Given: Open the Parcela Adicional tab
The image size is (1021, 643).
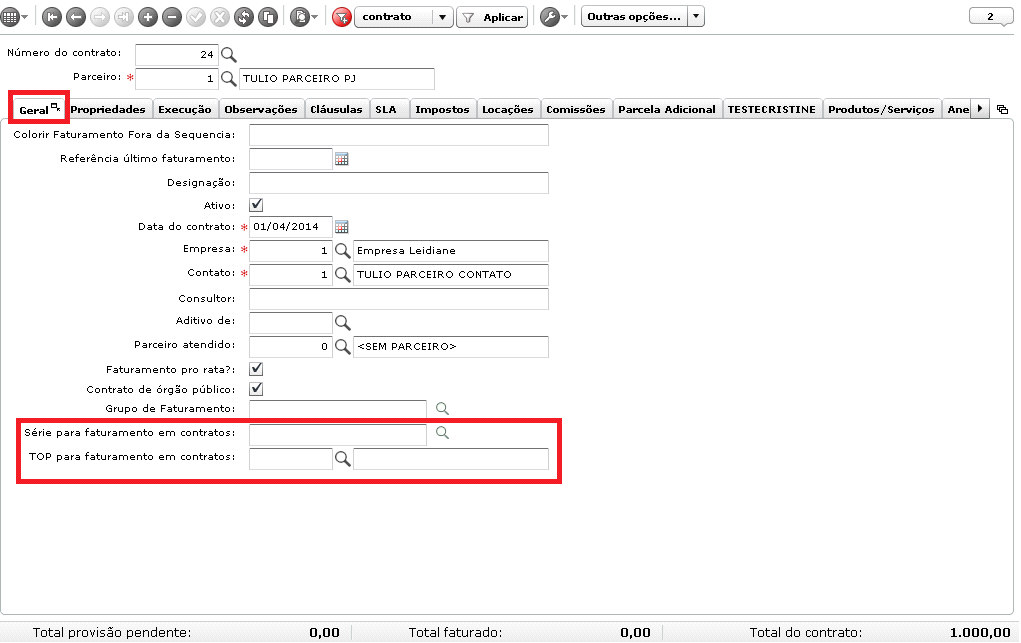Looking at the screenshot, I should click(667, 109).
